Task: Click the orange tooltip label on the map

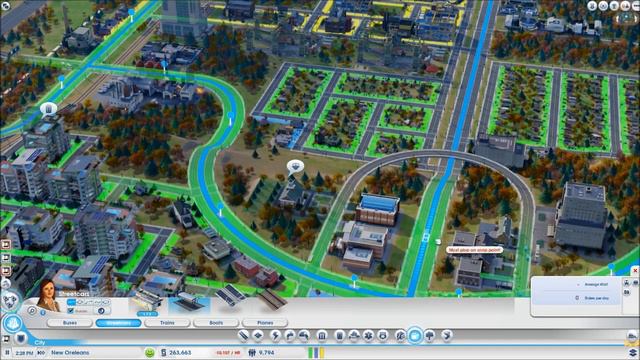Action: pyautogui.click(x=474, y=249)
